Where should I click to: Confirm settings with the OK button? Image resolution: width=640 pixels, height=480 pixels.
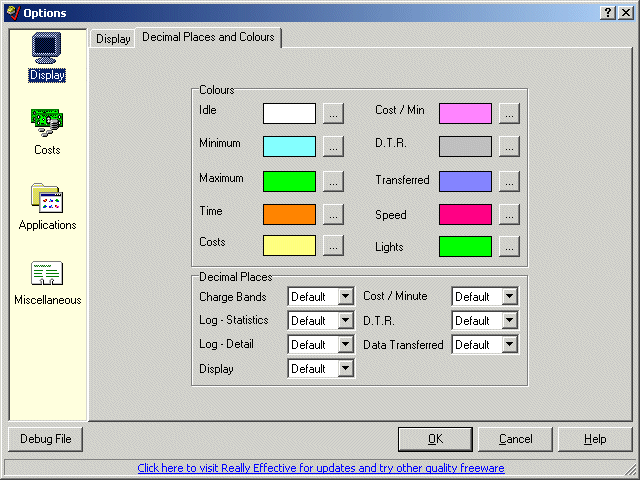pos(435,439)
